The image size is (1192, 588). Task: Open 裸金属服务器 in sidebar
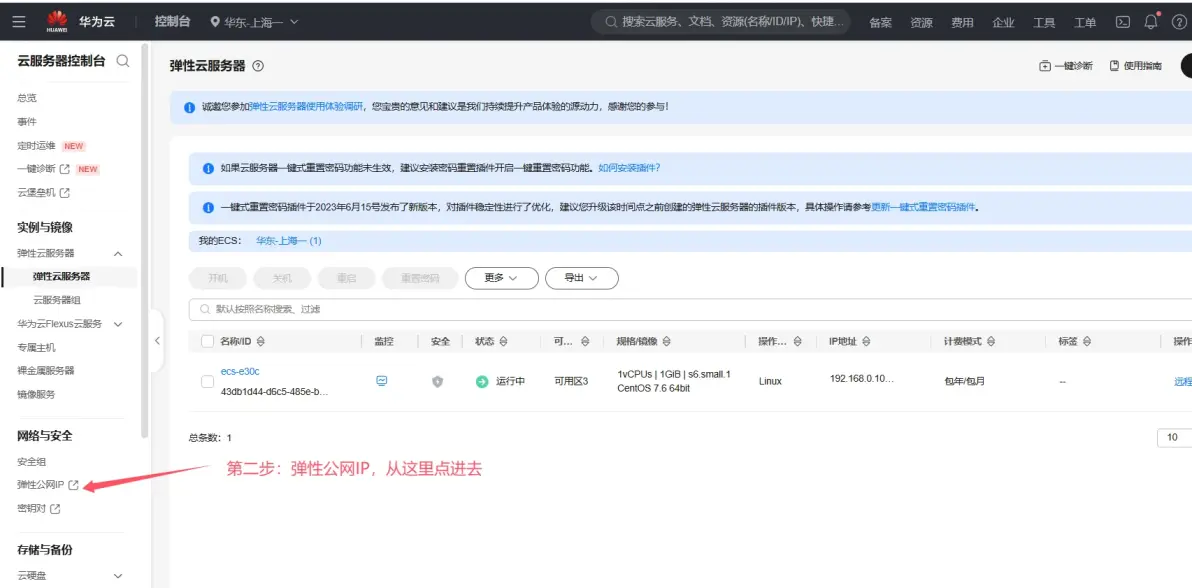click(x=46, y=370)
